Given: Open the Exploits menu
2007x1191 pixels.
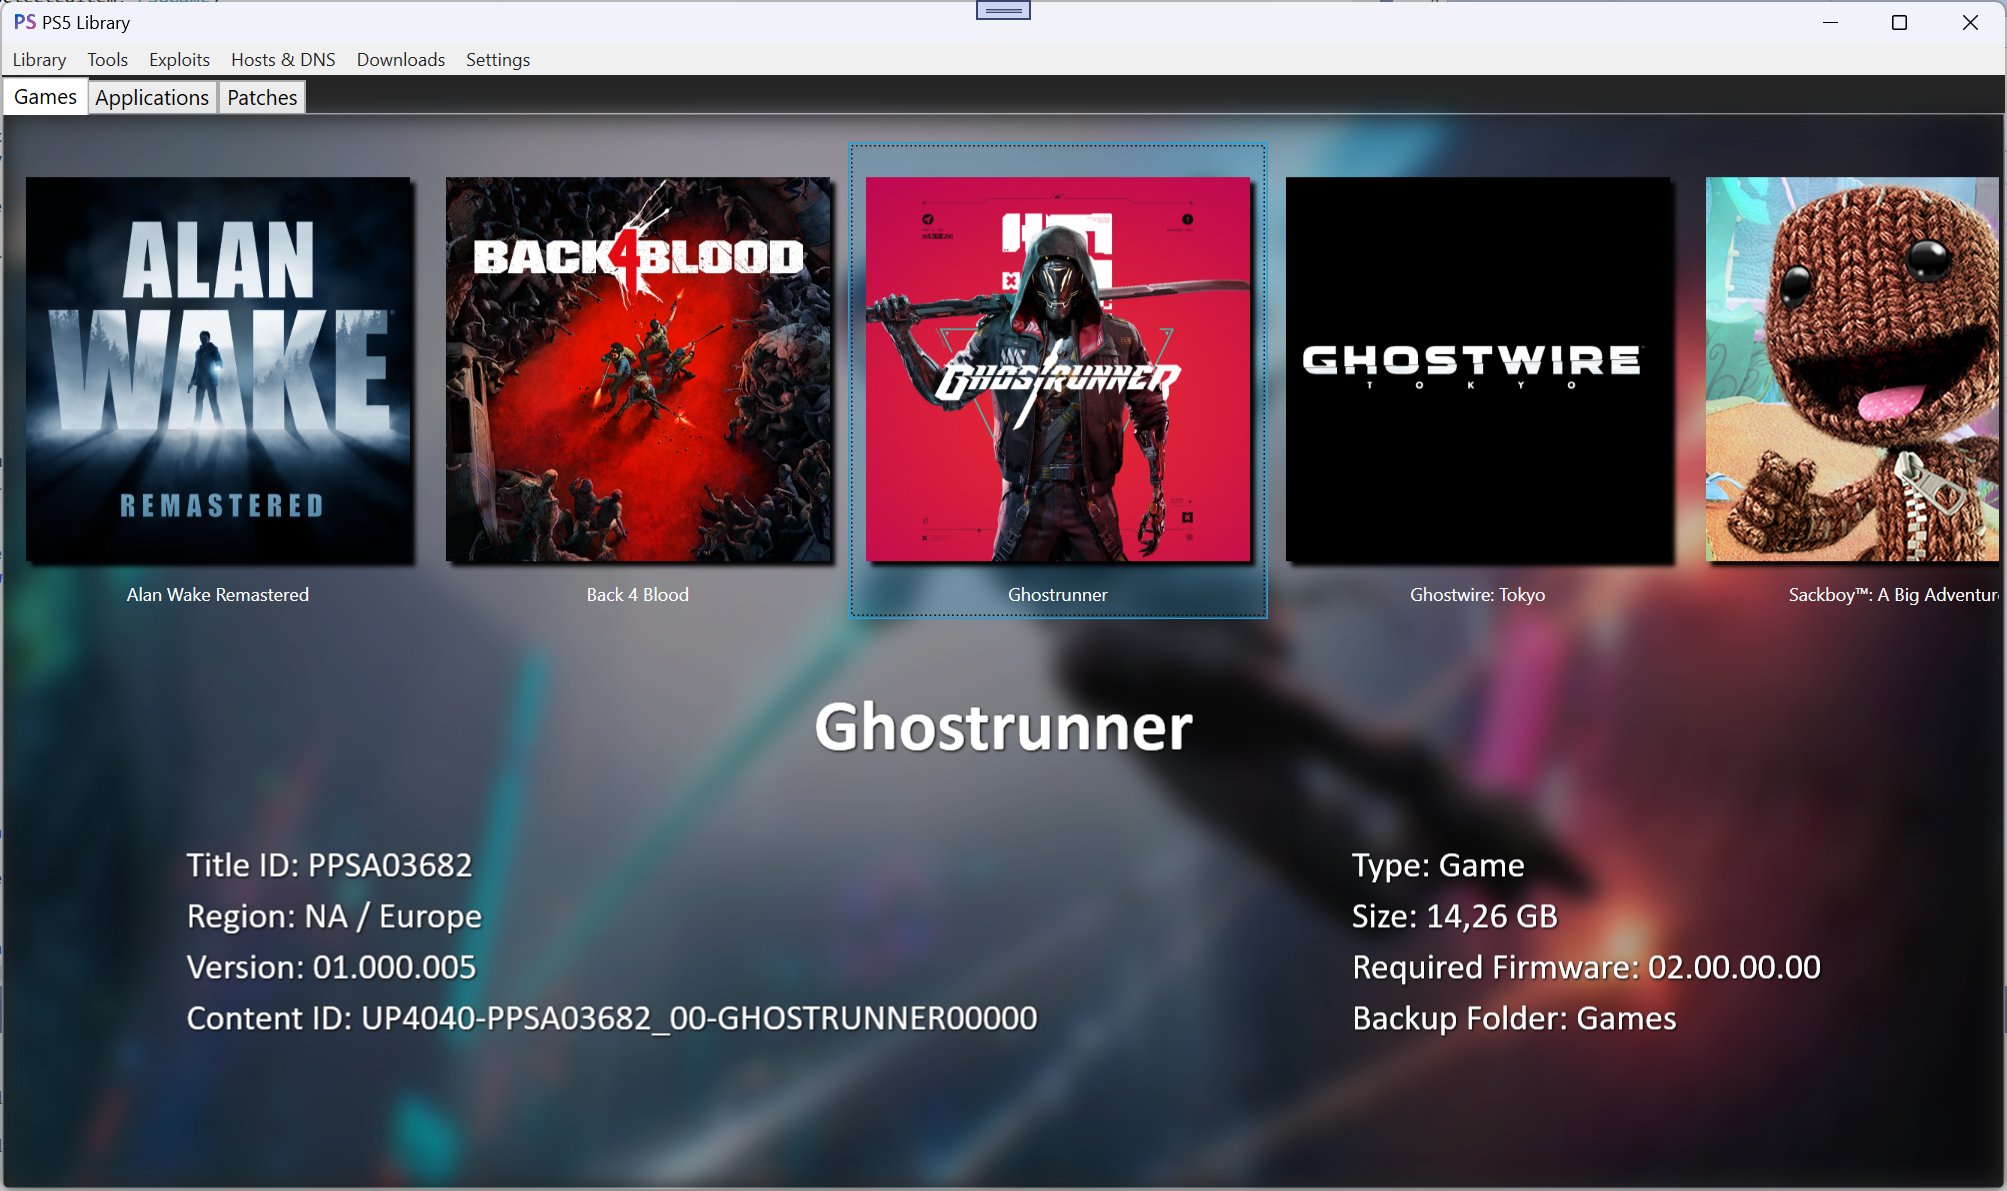Looking at the screenshot, I should click(179, 60).
